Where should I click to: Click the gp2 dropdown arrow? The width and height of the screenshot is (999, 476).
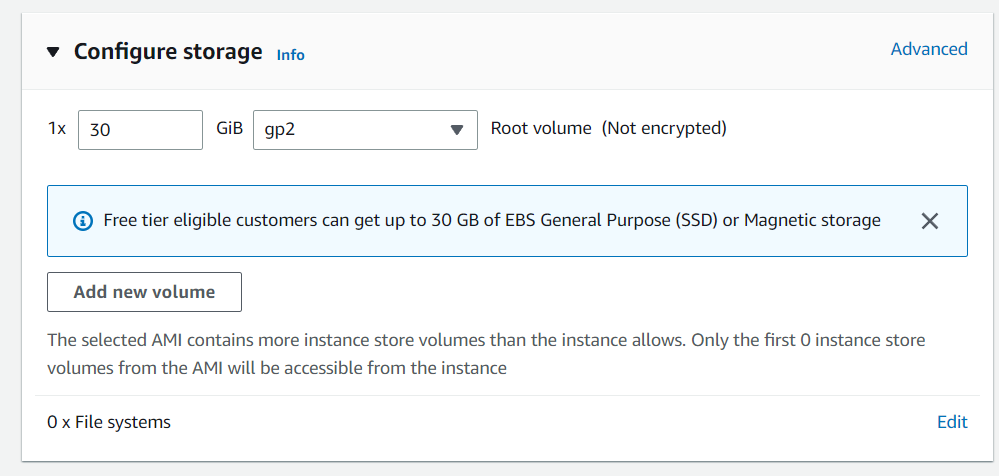point(457,130)
